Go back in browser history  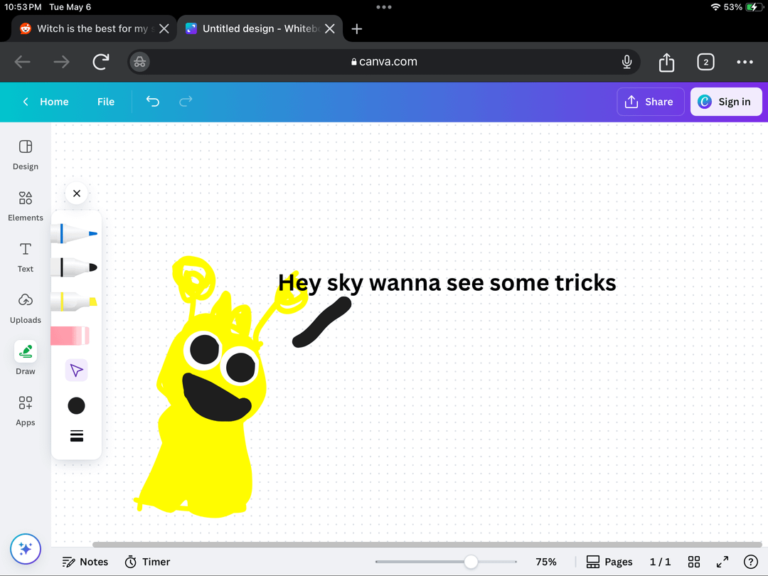click(23, 62)
